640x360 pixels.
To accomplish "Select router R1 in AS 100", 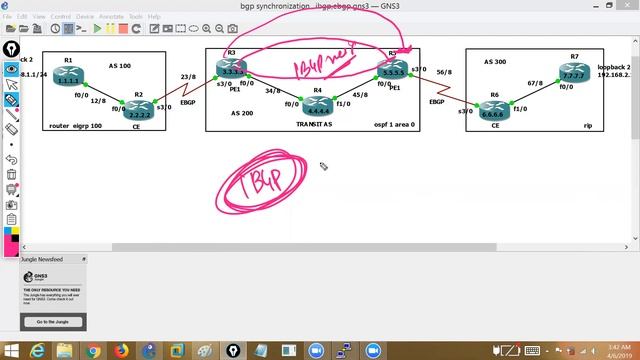I will [x=68, y=76].
